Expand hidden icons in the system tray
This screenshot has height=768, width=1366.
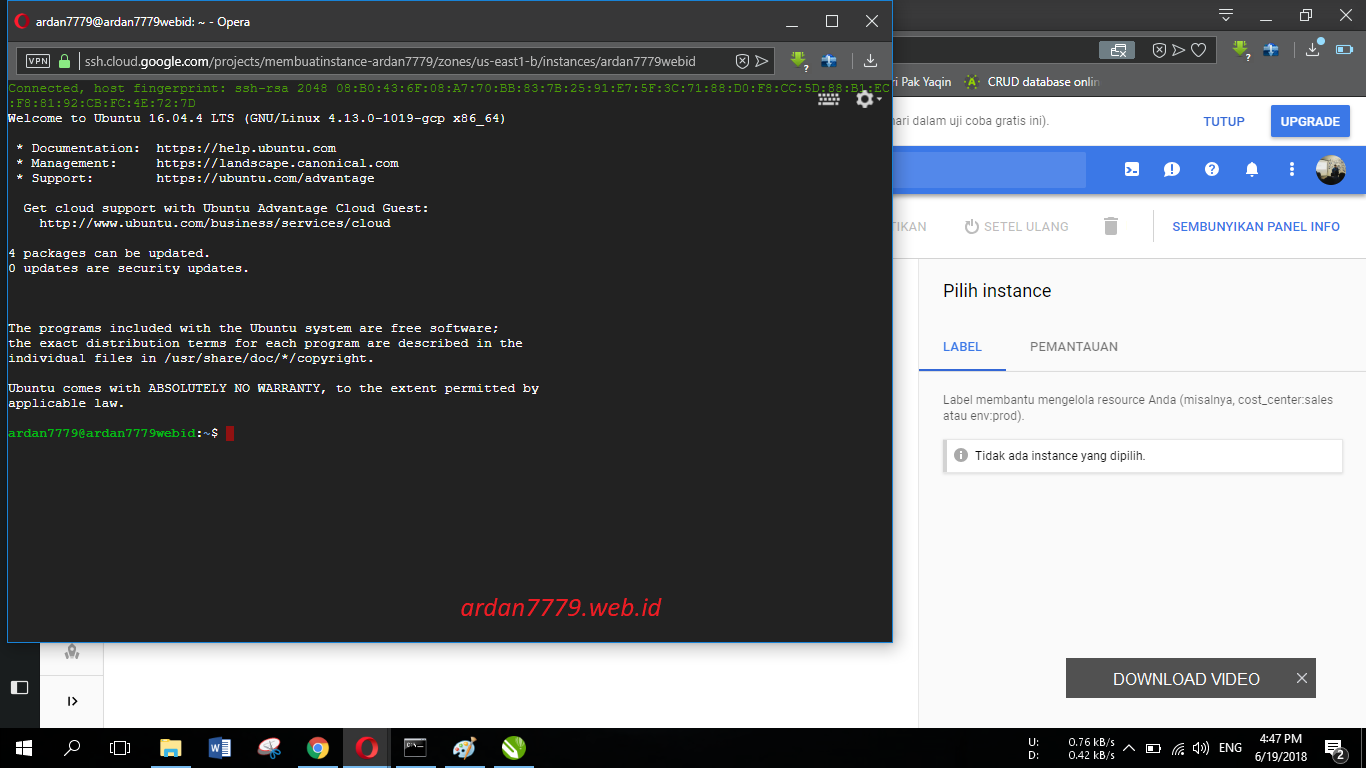(x=1128, y=748)
